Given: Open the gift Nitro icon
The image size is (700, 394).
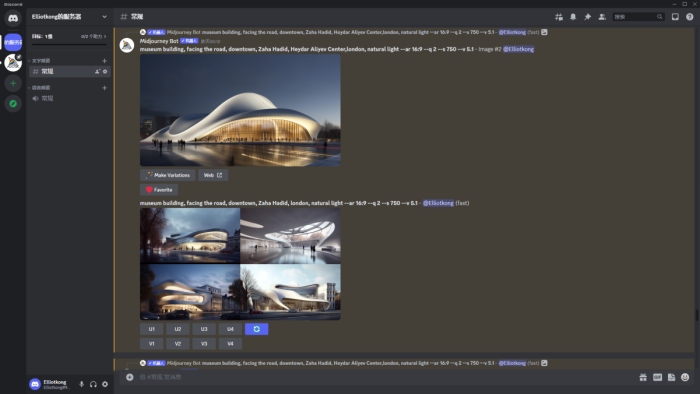Looking at the screenshot, I should (643, 377).
